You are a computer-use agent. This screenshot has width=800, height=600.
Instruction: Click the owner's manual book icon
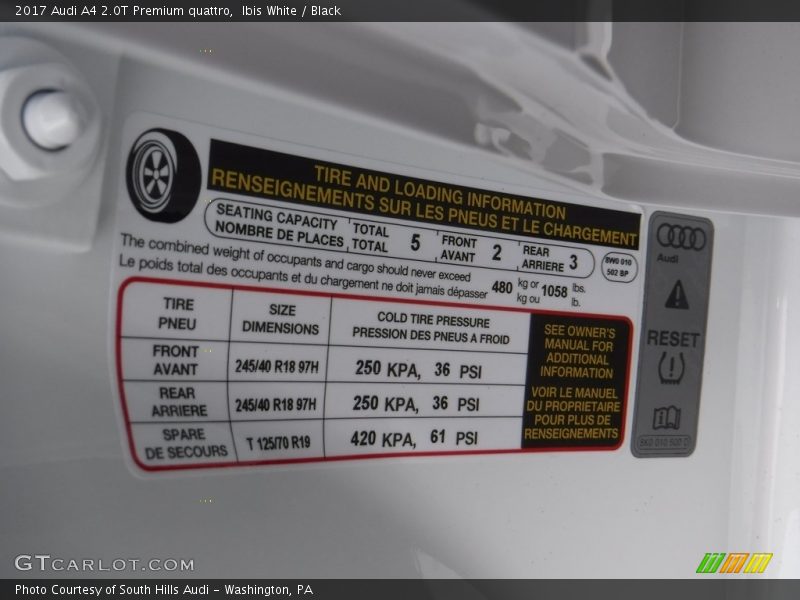667,418
